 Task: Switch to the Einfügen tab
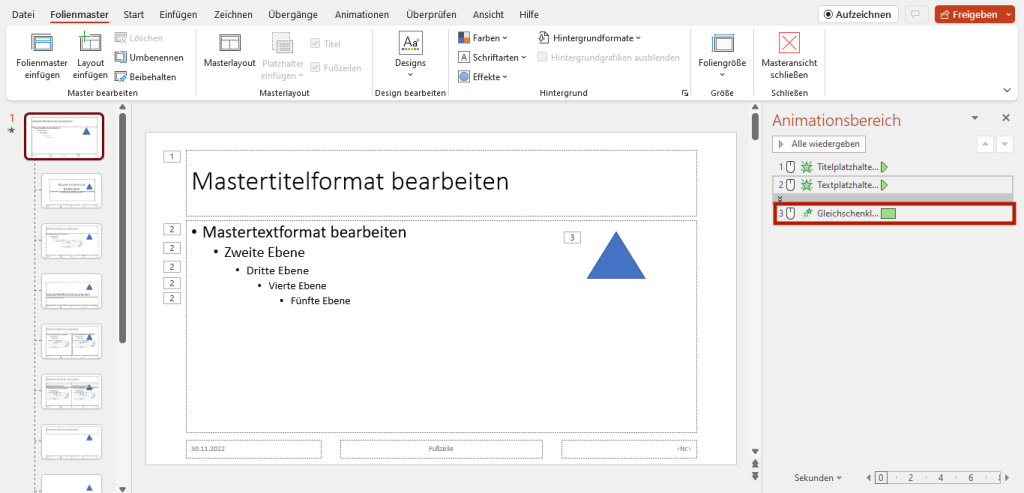point(178,14)
